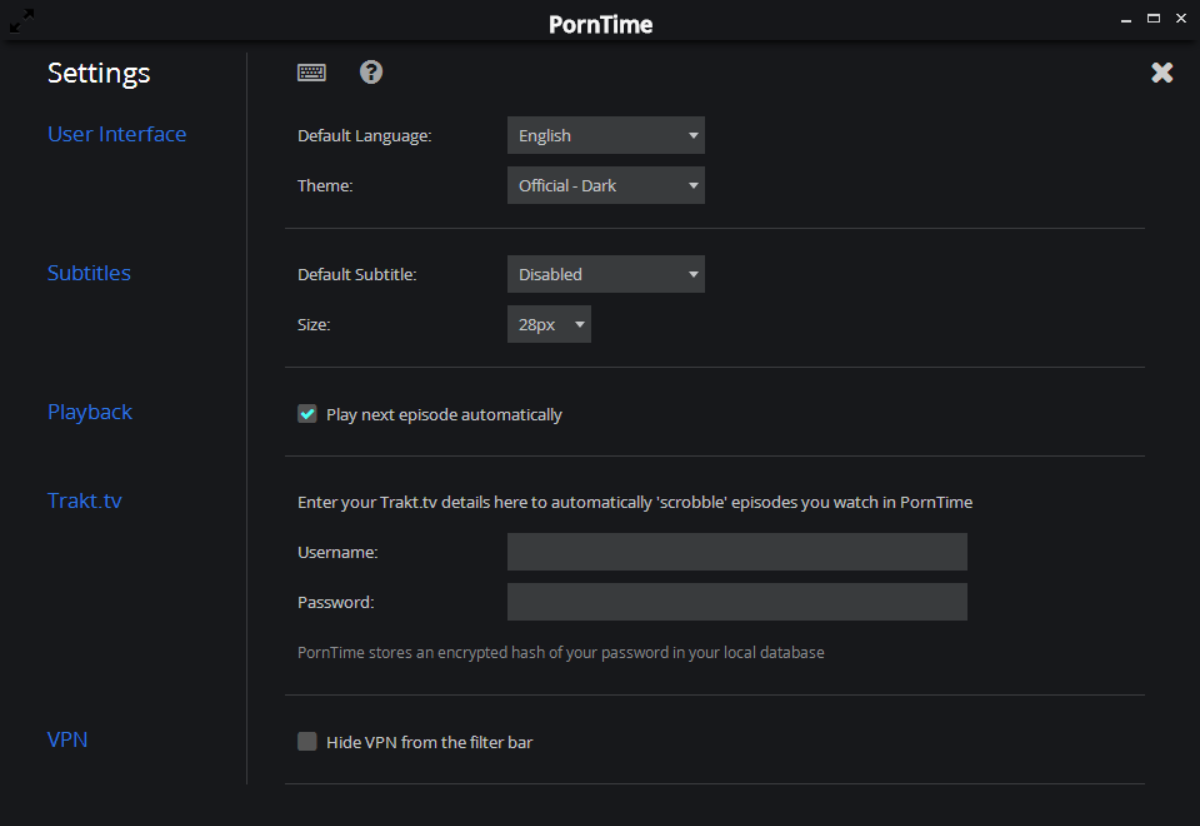Close the application window
This screenshot has height=826, width=1200.
coord(1181,19)
